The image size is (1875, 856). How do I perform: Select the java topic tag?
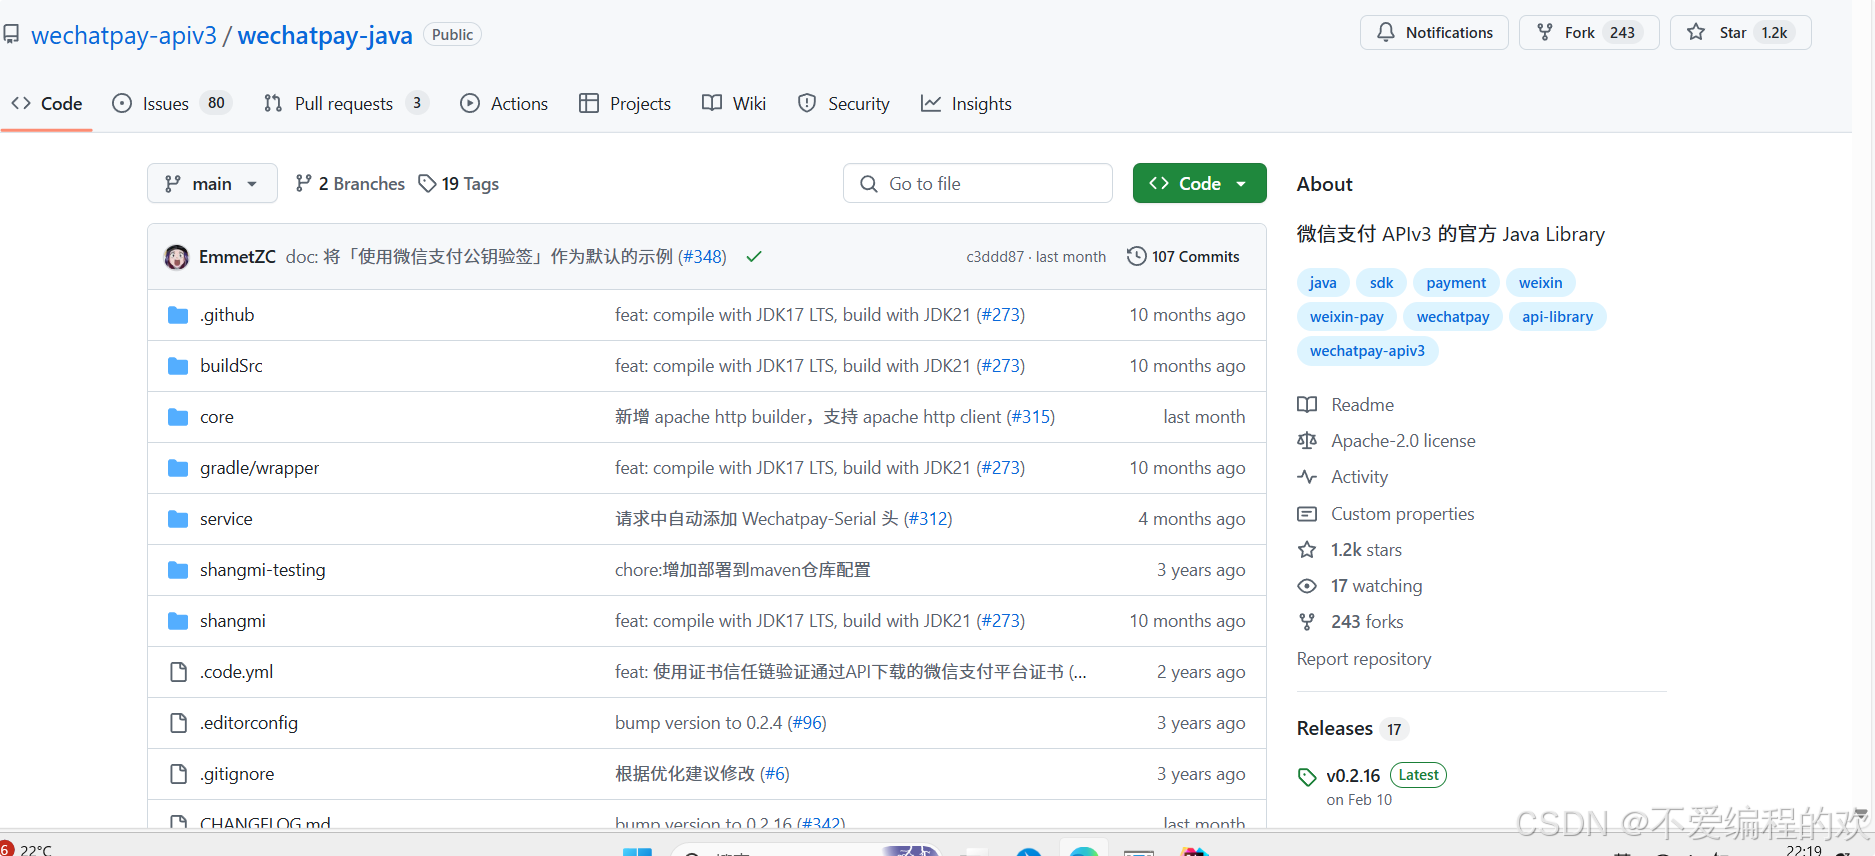(x=1323, y=283)
